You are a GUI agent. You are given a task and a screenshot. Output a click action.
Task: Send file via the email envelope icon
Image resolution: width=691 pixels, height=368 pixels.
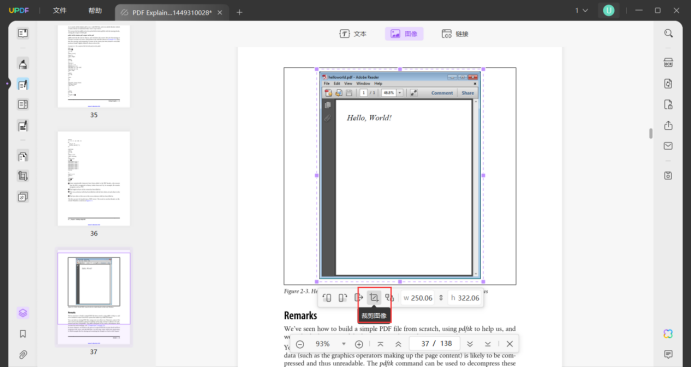(x=669, y=146)
